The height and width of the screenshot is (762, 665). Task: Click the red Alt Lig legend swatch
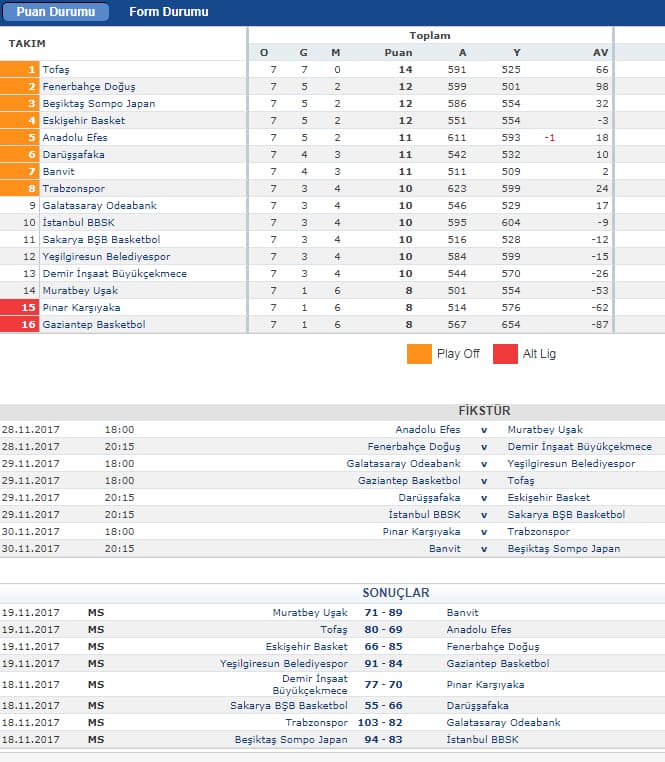(505, 354)
